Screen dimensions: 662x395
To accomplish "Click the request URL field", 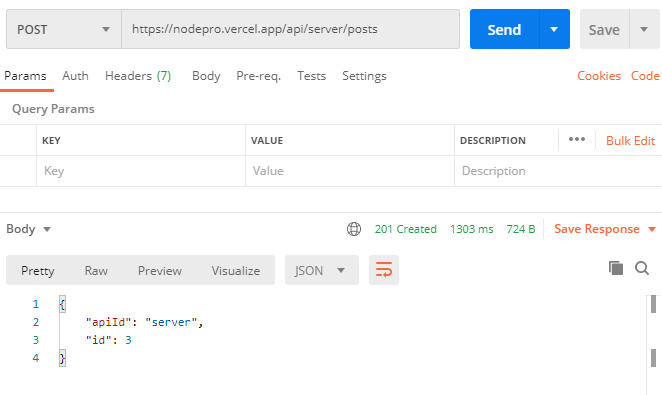I will click(x=290, y=29).
